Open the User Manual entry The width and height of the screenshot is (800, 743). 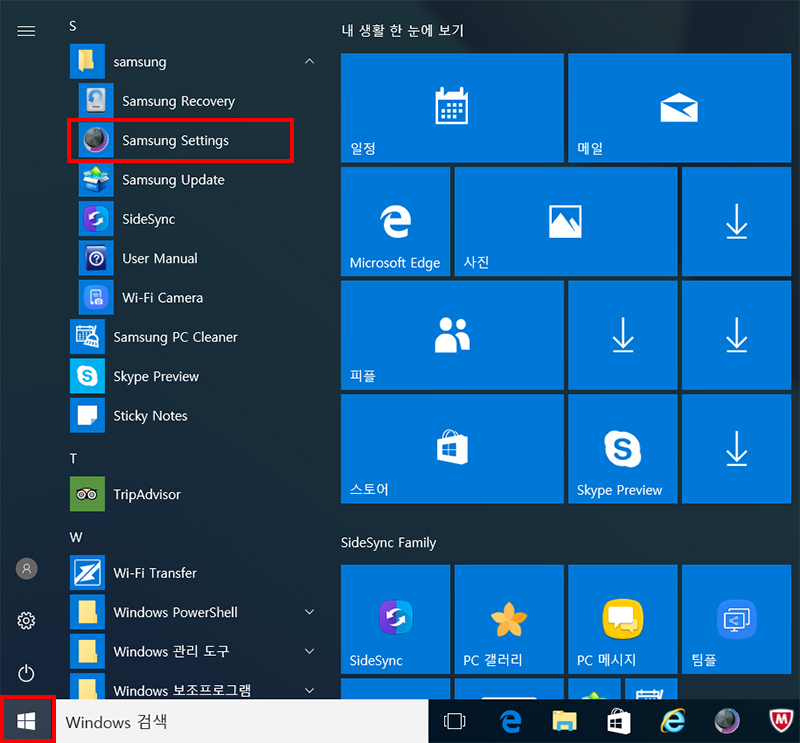(x=196, y=258)
